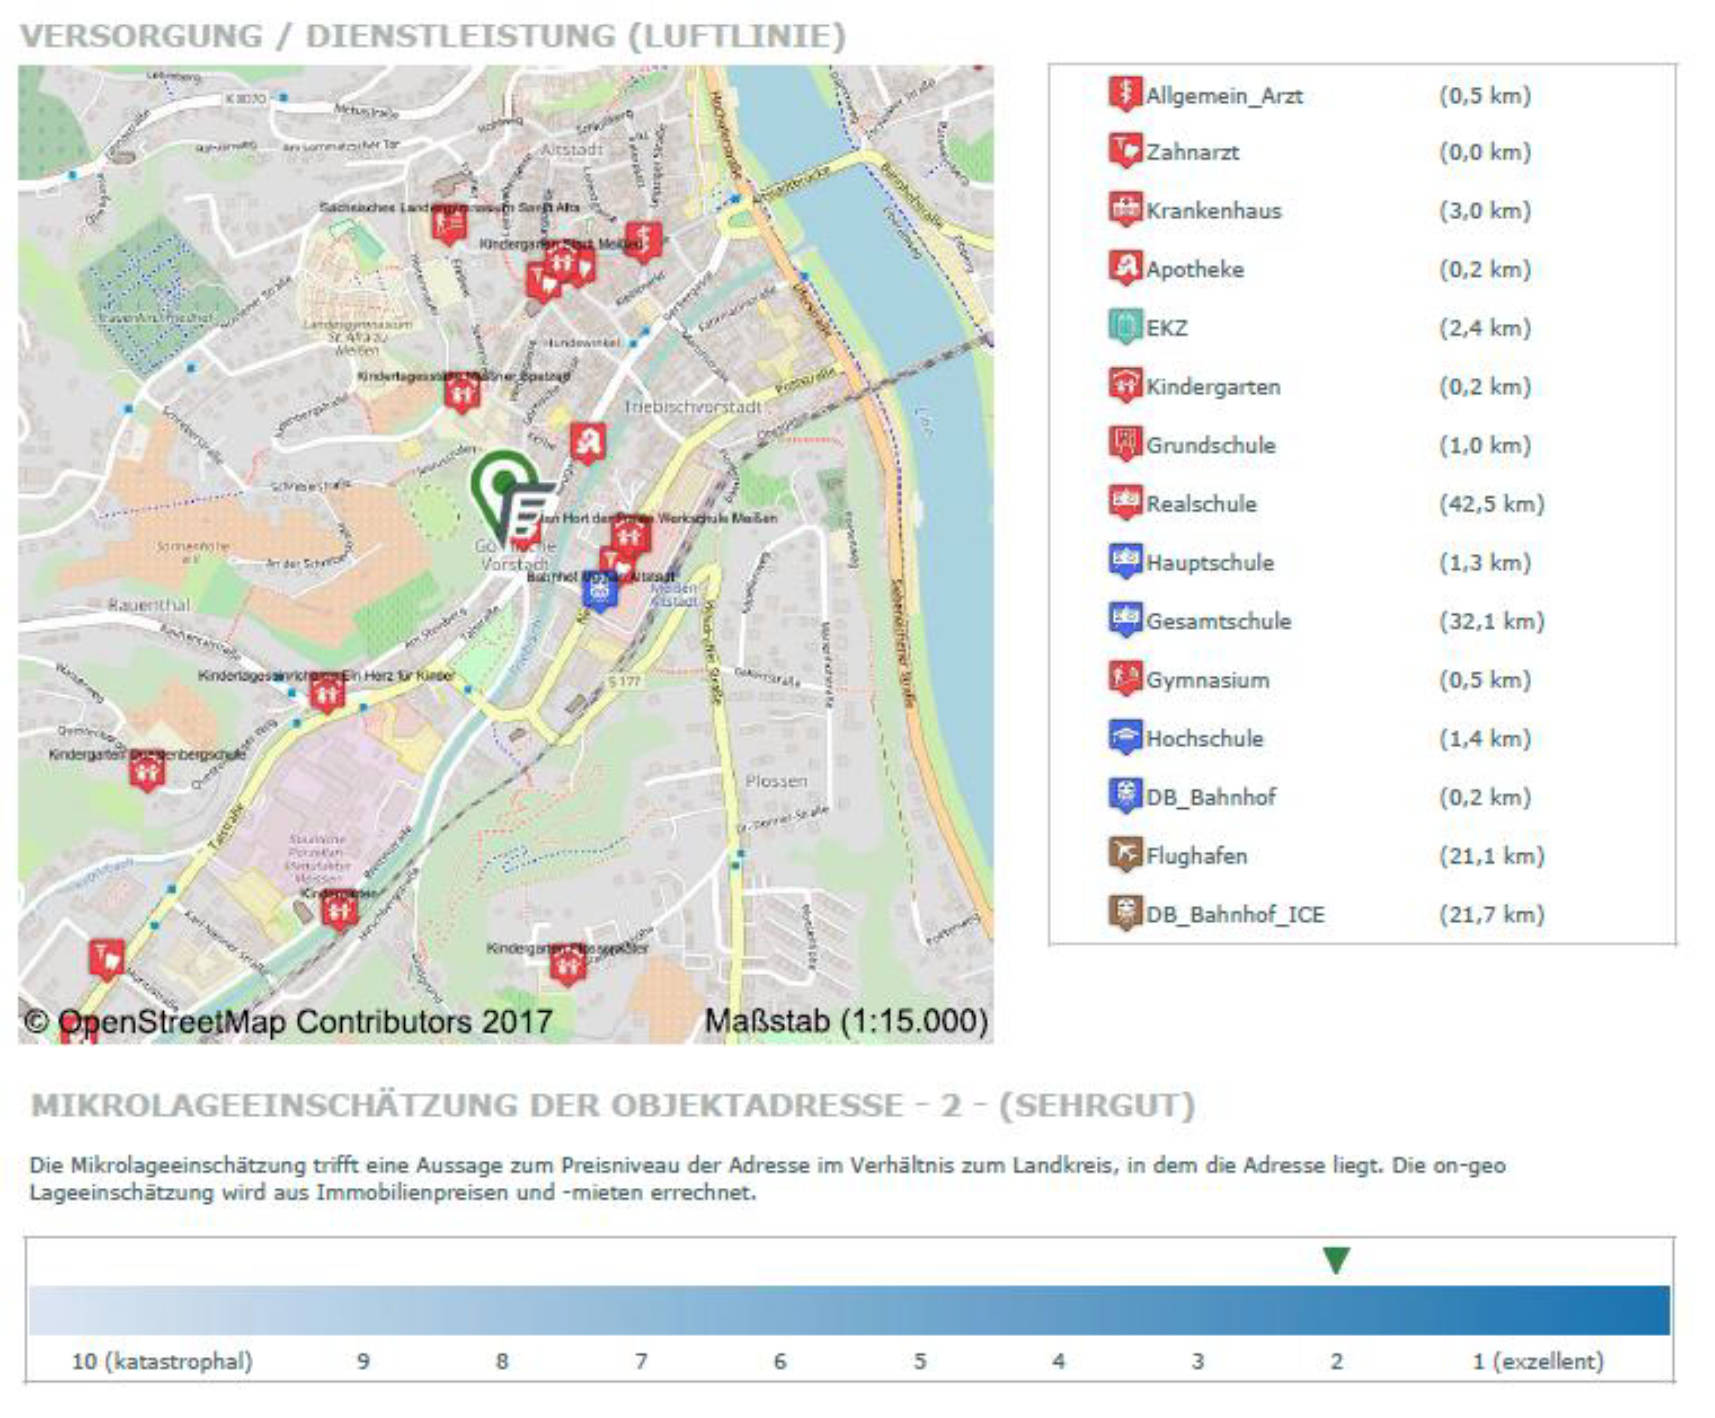Click the Meißner Spatzen kindergarten marker

point(462,392)
